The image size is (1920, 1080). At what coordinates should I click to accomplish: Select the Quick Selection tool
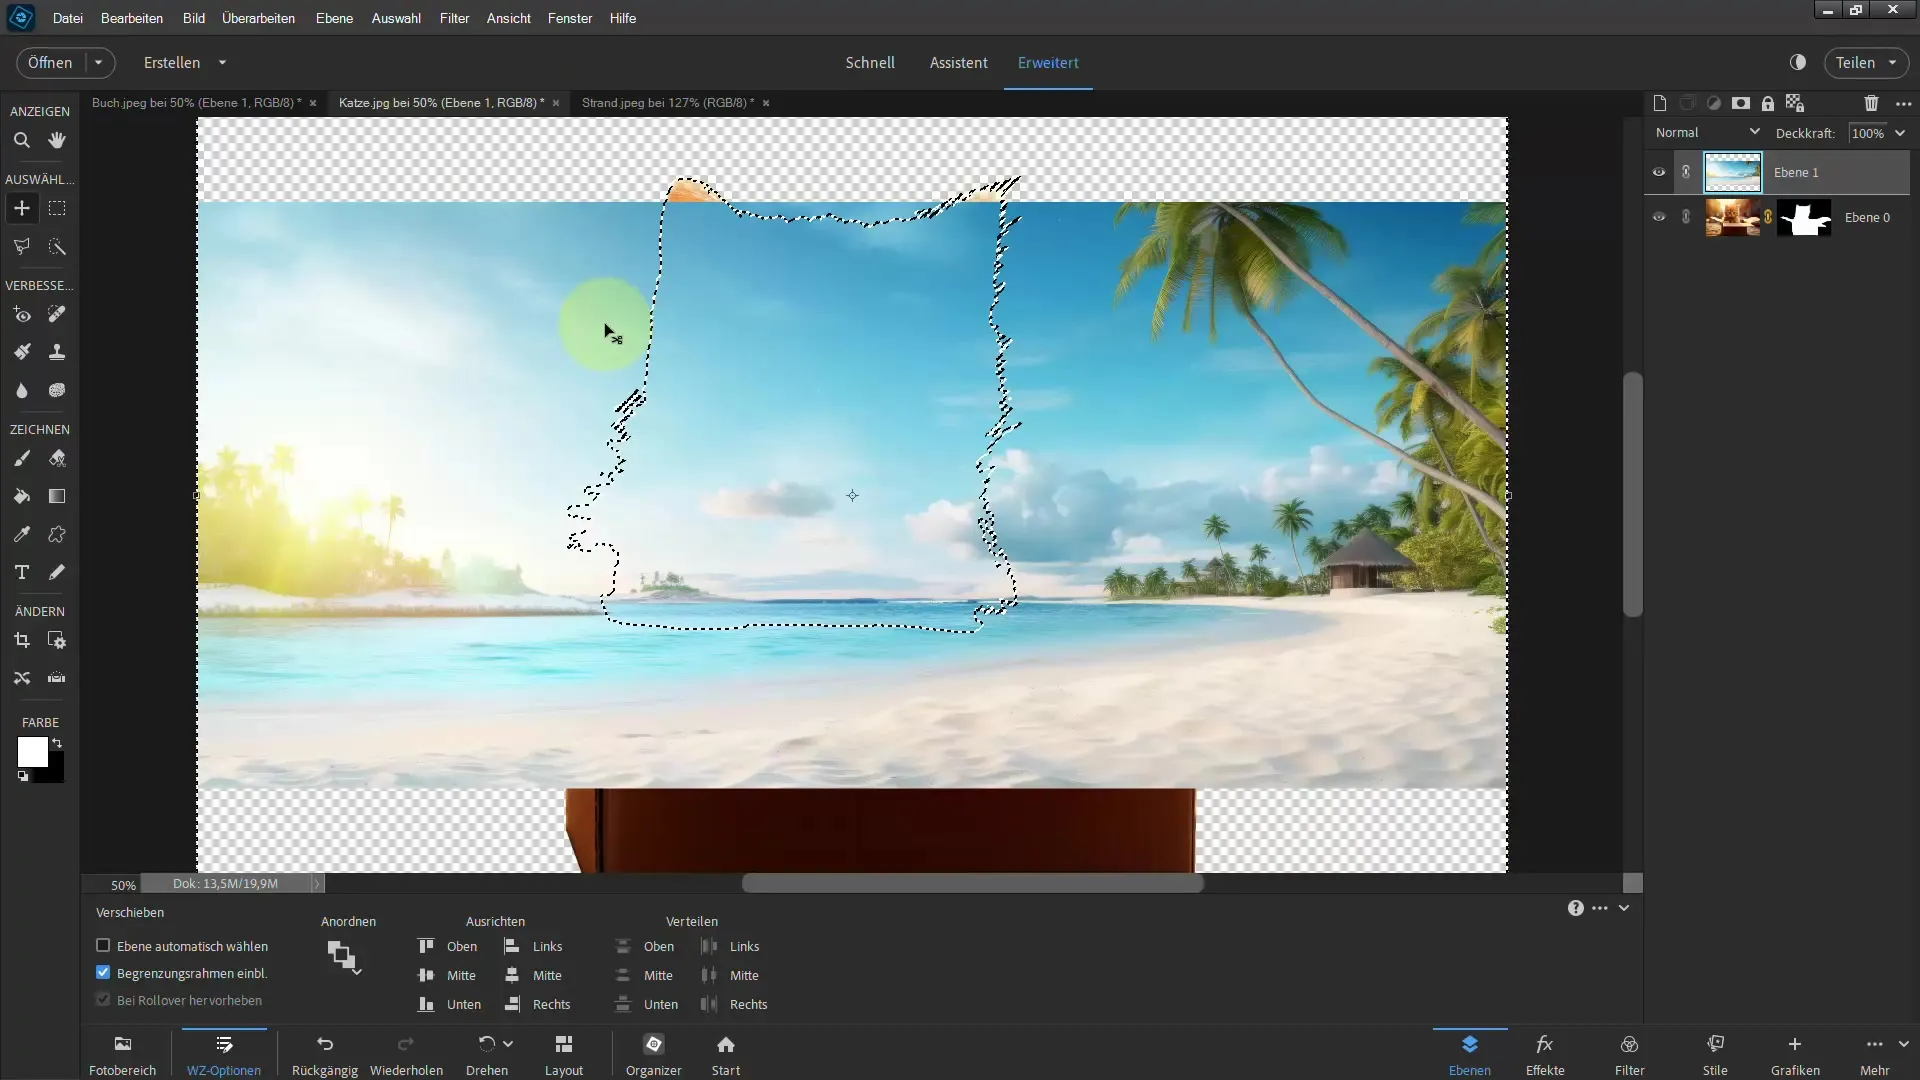[x=57, y=246]
